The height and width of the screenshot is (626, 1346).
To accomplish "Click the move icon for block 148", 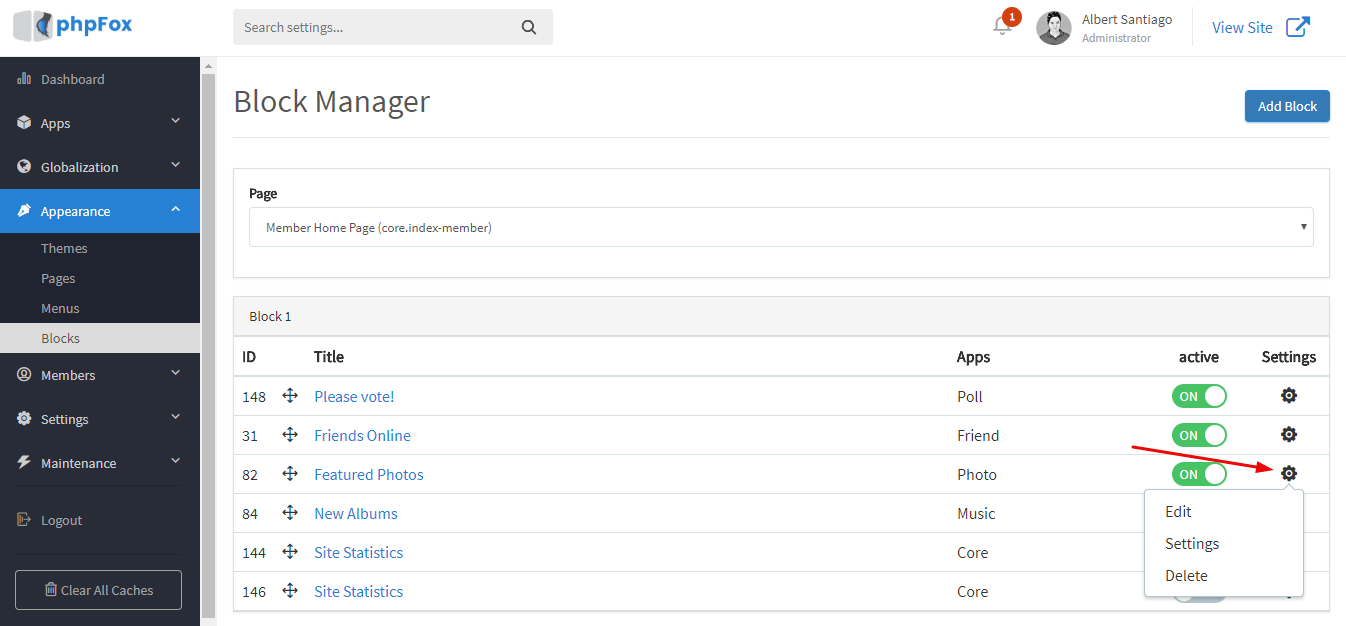I will (290, 396).
